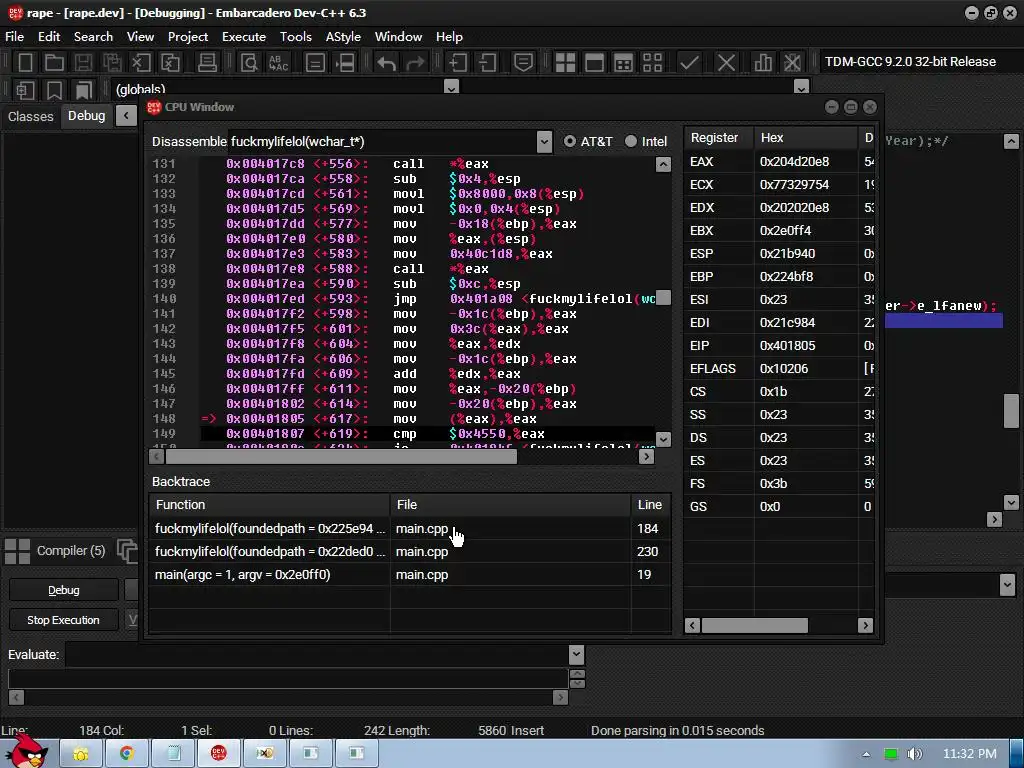Viewport: 1024px width, 768px height.
Task: Select the backtrace row at line 184
Action: coord(409,528)
